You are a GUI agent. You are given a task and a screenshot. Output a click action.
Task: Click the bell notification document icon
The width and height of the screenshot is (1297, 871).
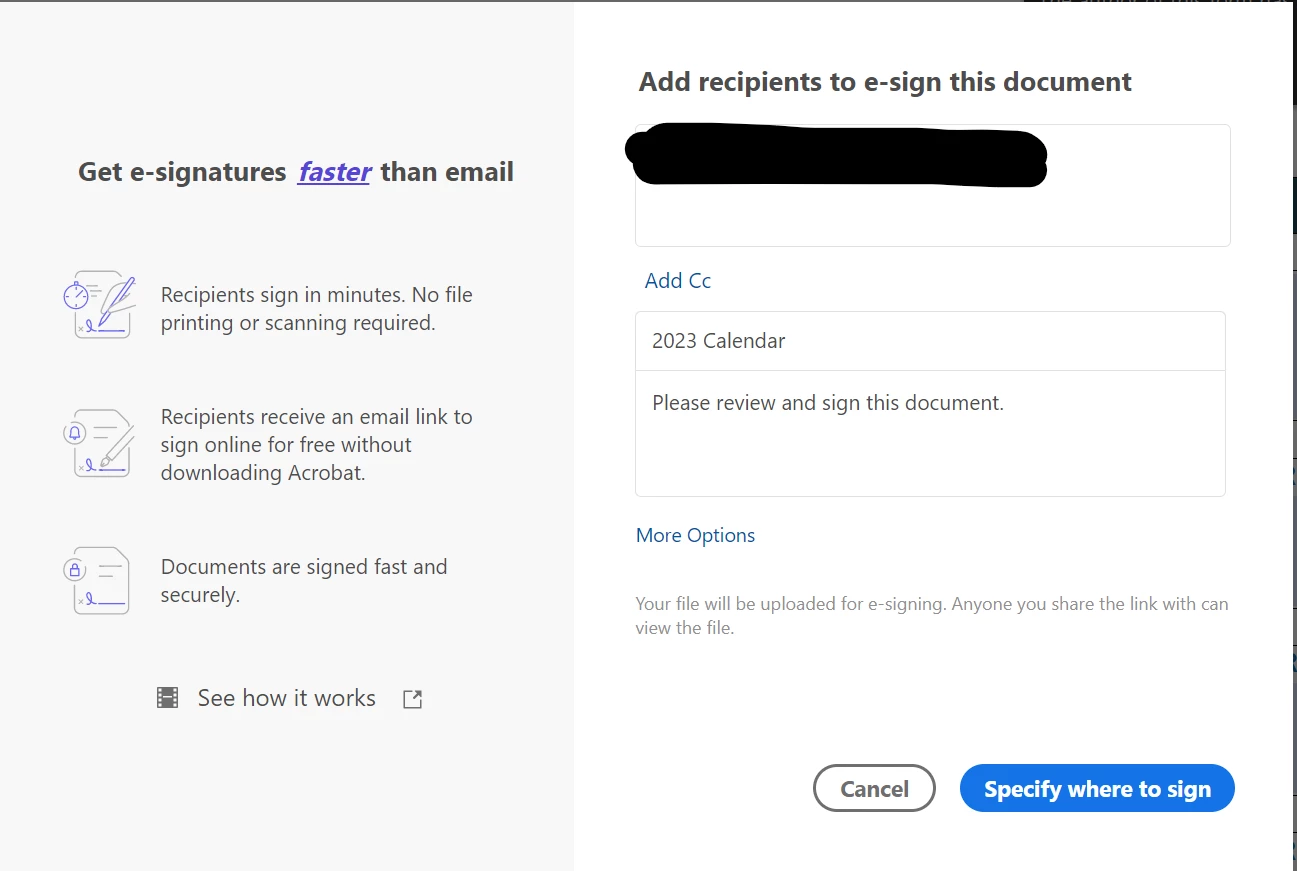pos(99,443)
